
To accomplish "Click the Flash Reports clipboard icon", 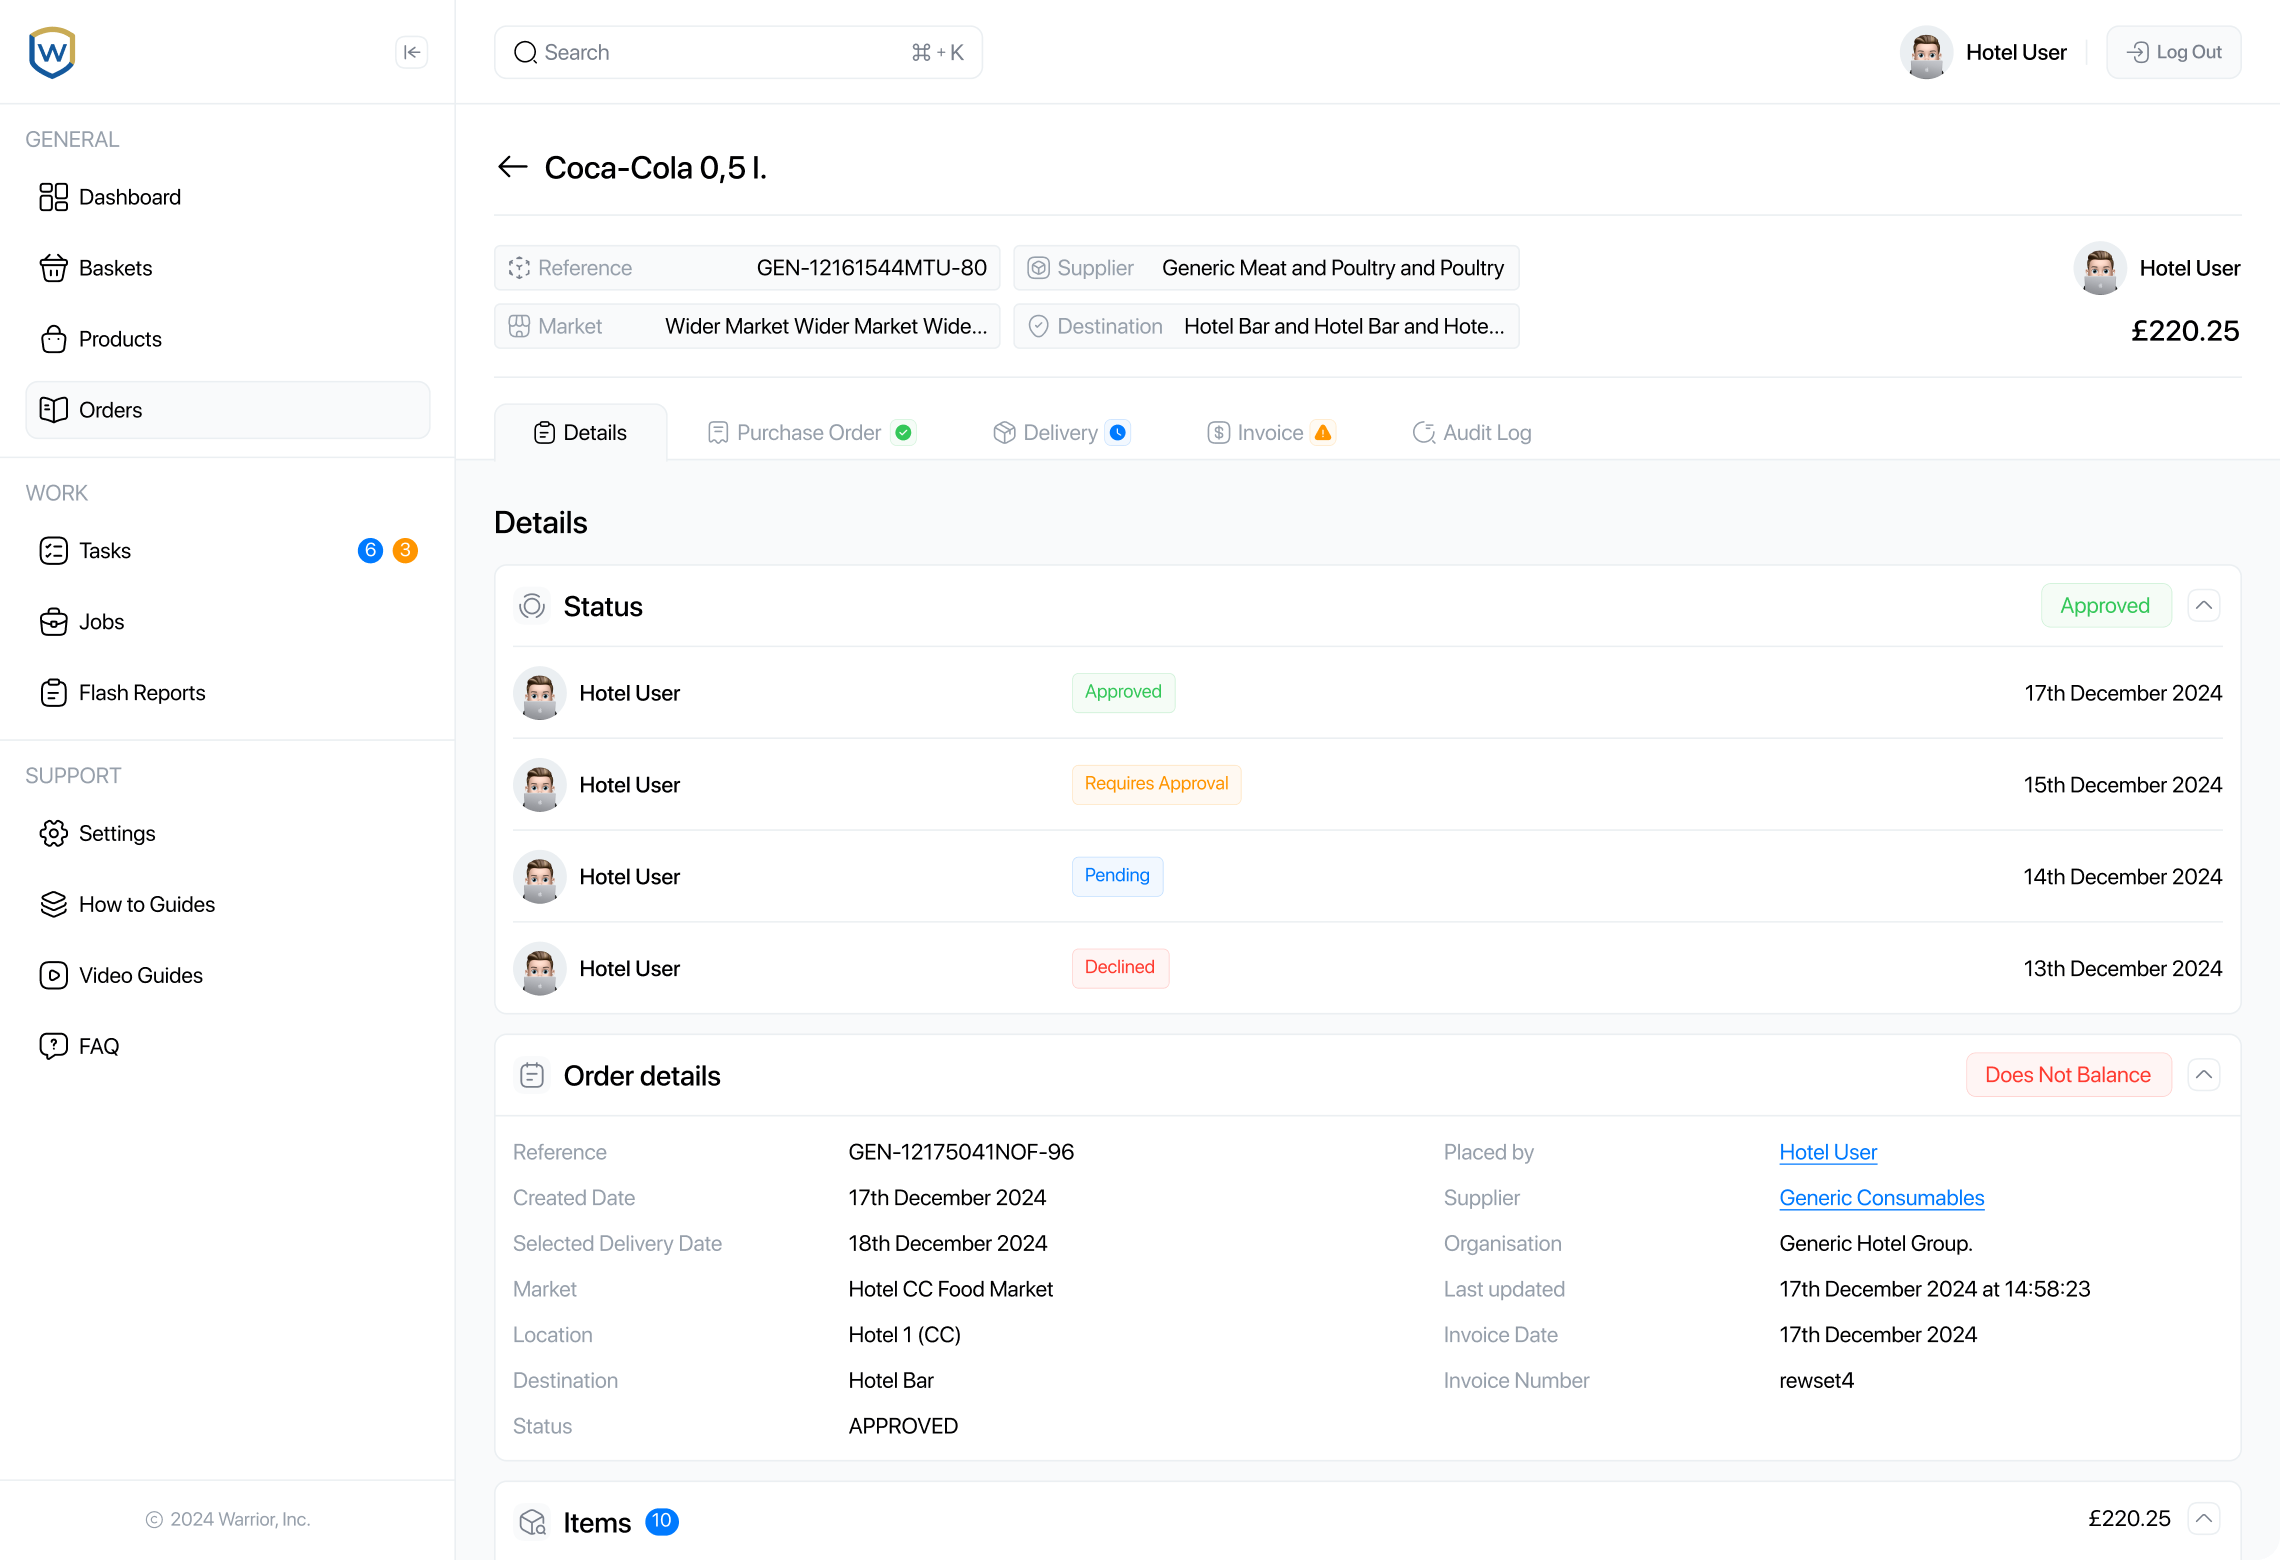I will click(x=54, y=693).
